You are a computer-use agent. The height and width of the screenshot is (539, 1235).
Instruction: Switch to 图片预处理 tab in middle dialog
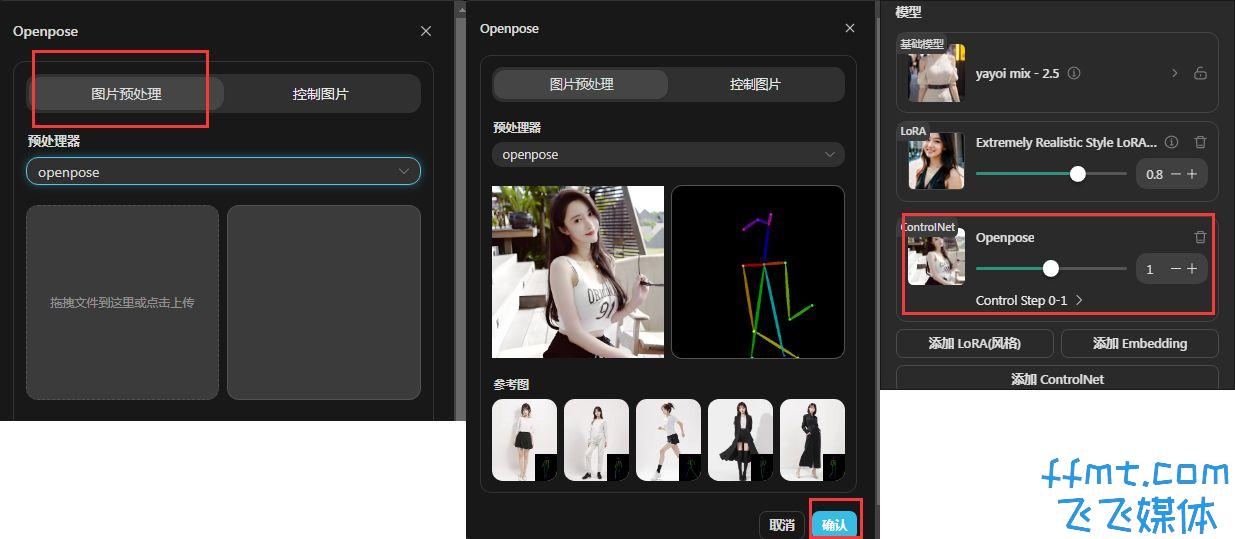click(581, 84)
